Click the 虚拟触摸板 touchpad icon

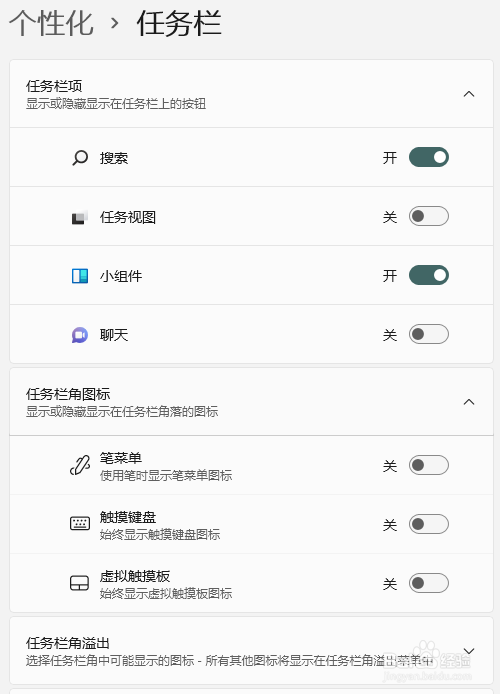click(80, 583)
